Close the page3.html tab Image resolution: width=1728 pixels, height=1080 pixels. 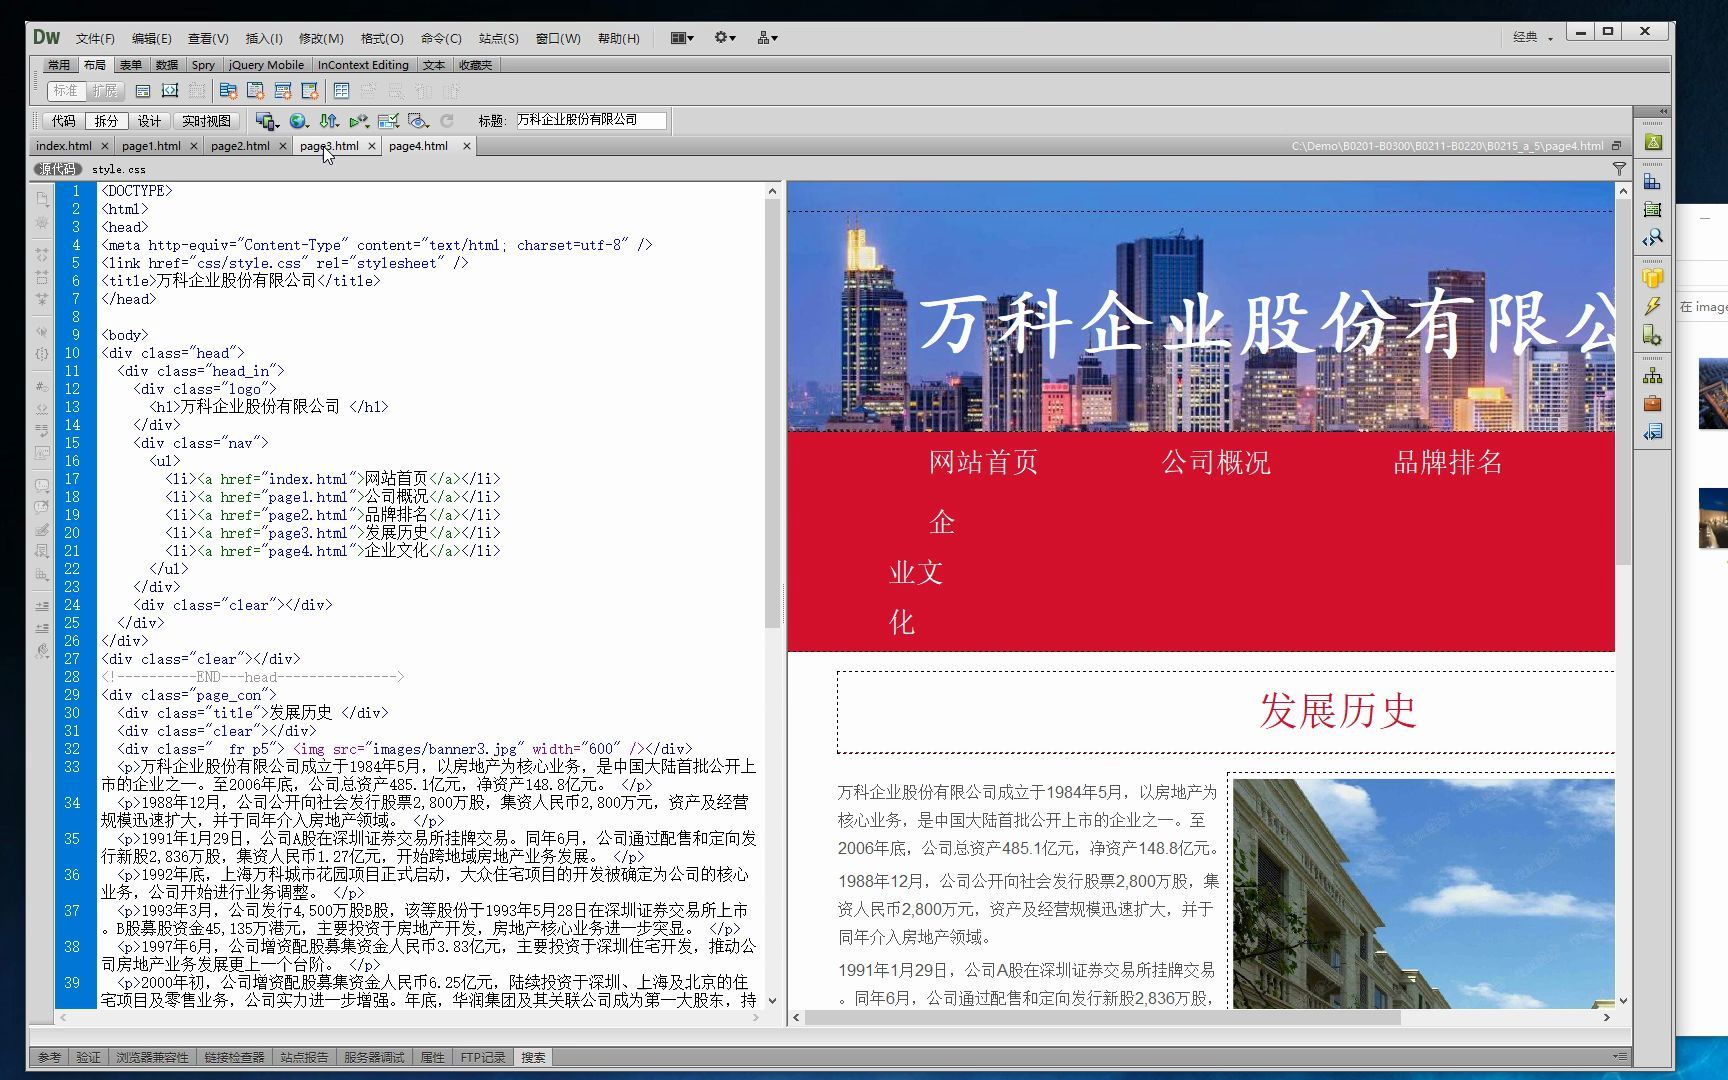[372, 146]
